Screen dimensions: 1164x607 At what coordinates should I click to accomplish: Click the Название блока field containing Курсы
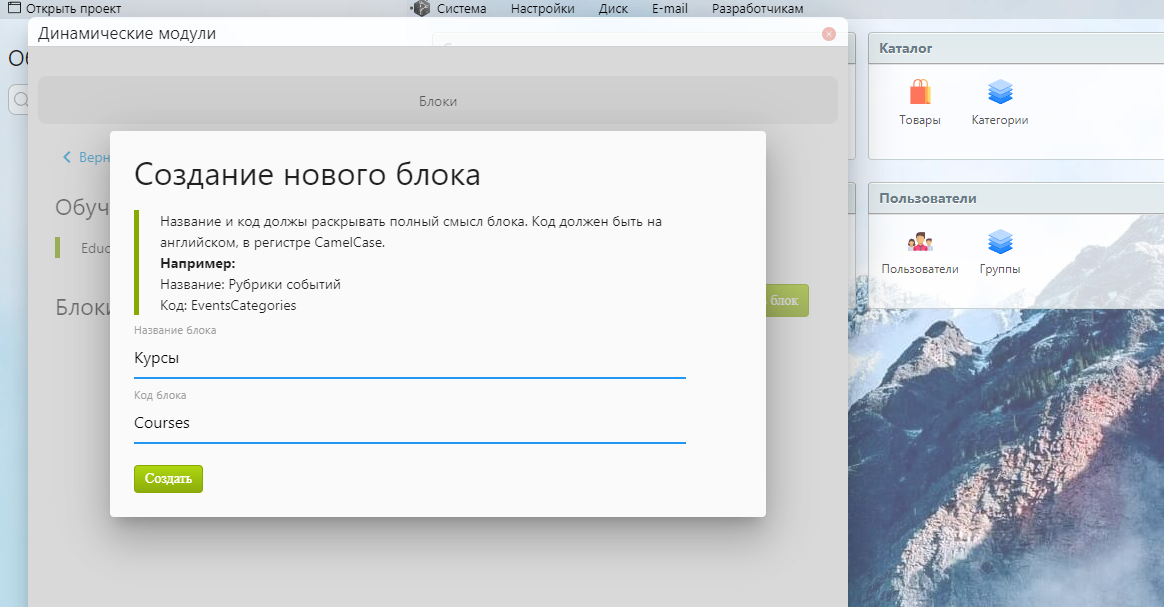[x=409, y=358]
